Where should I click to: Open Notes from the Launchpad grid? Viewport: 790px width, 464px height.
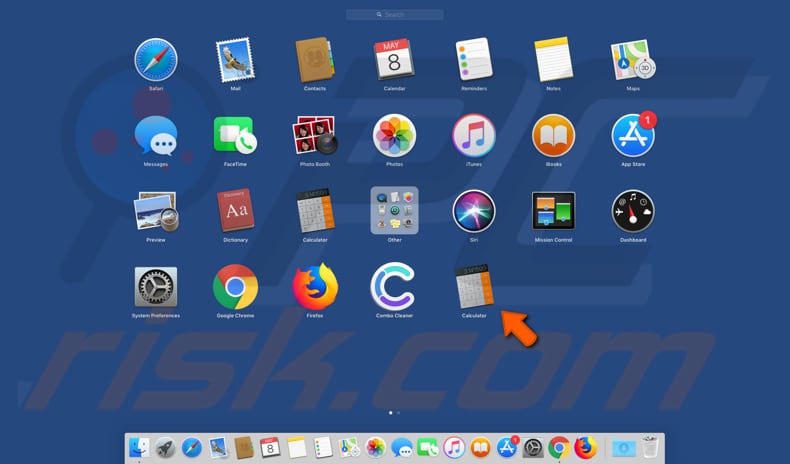(x=553, y=59)
